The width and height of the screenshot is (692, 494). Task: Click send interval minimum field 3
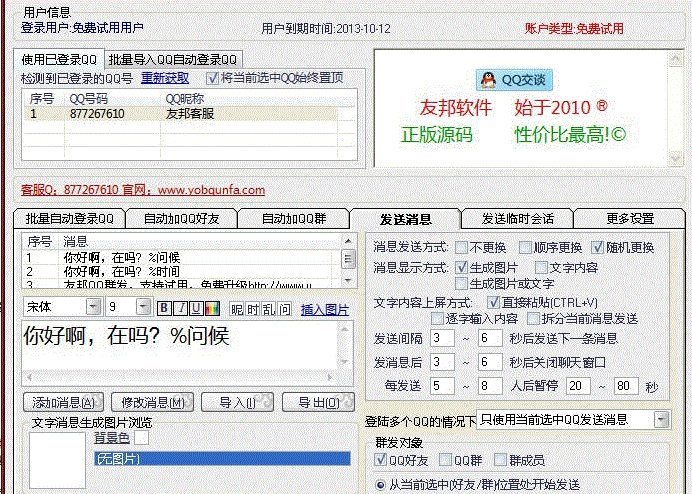point(443,338)
